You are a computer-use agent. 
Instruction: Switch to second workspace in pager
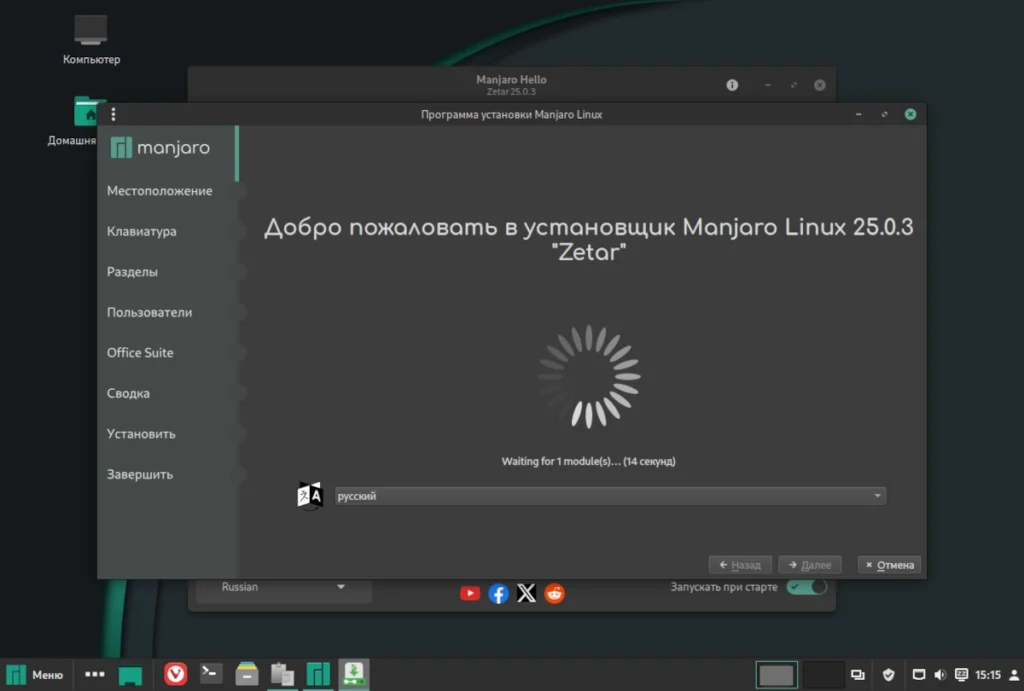(822, 675)
